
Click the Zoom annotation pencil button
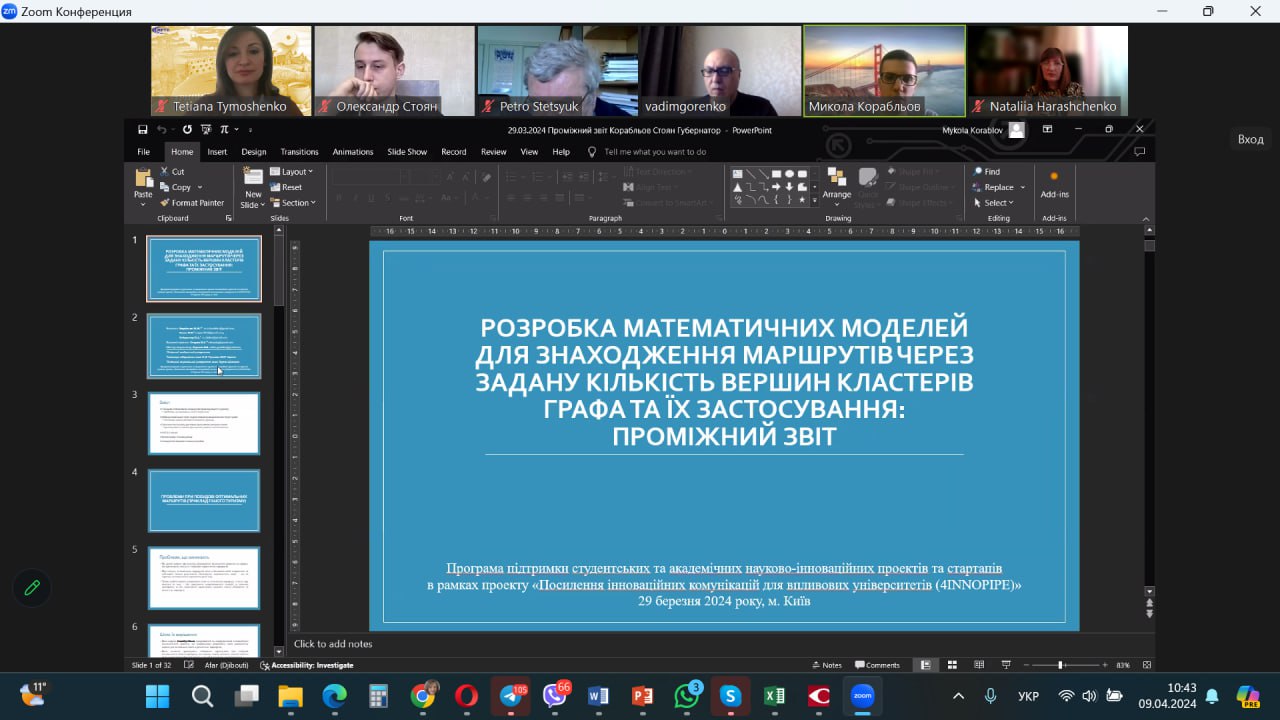coord(32,588)
